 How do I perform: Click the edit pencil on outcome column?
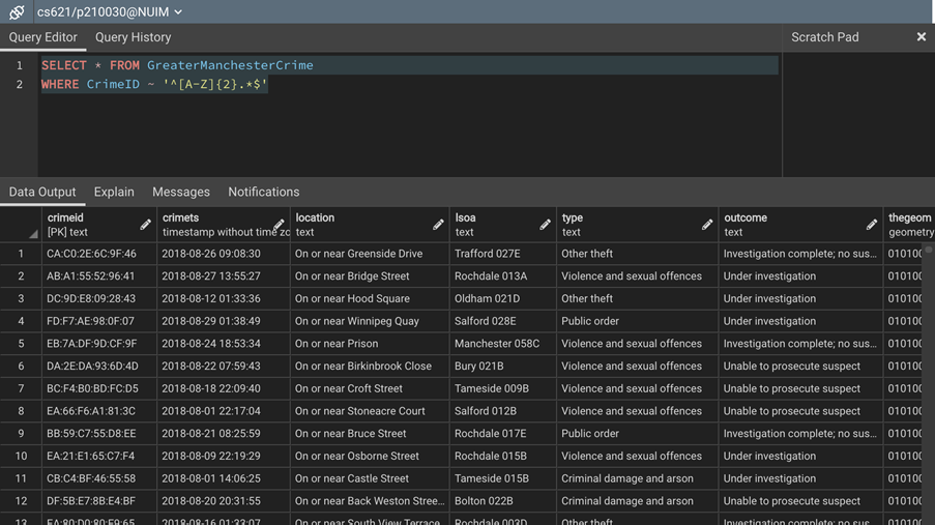(872, 225)
